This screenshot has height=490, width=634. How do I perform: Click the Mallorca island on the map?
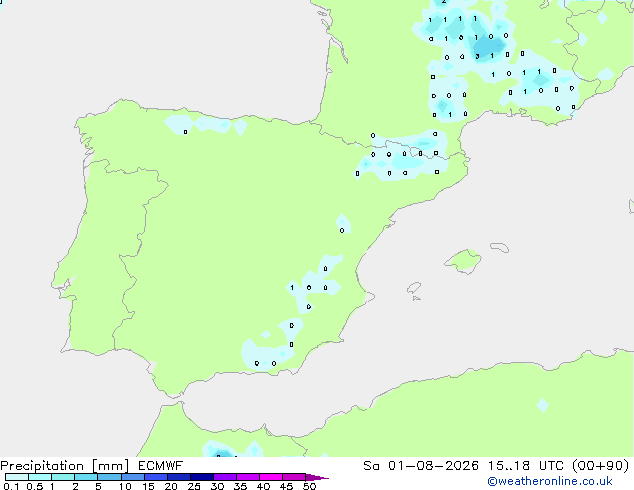point(464,261)
